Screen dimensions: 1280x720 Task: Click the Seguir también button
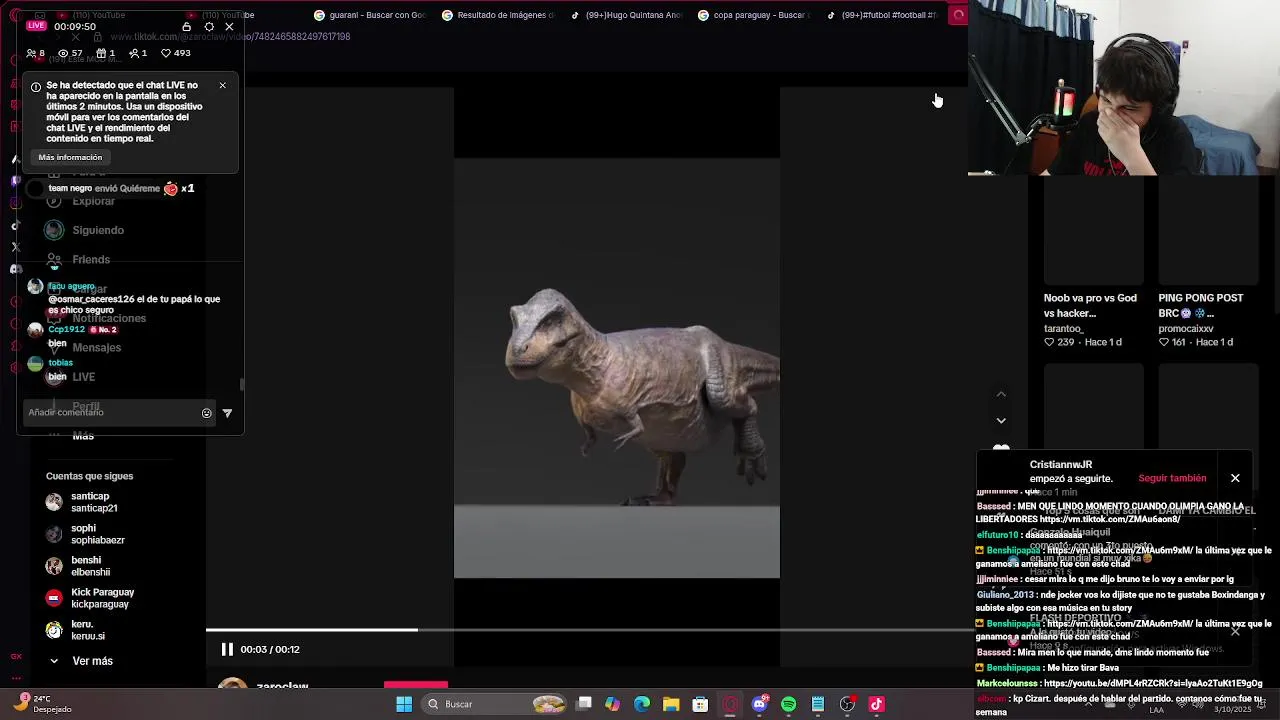(1172, 478)
